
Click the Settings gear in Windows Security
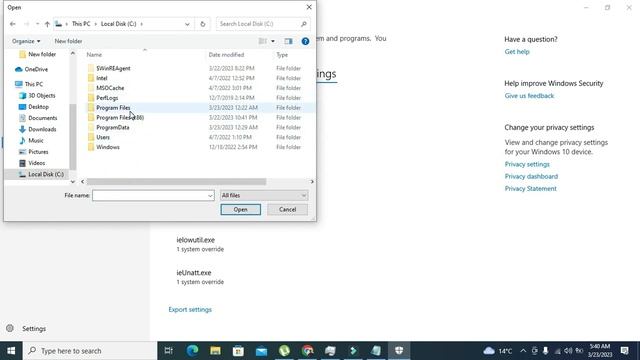coord(10,328)
